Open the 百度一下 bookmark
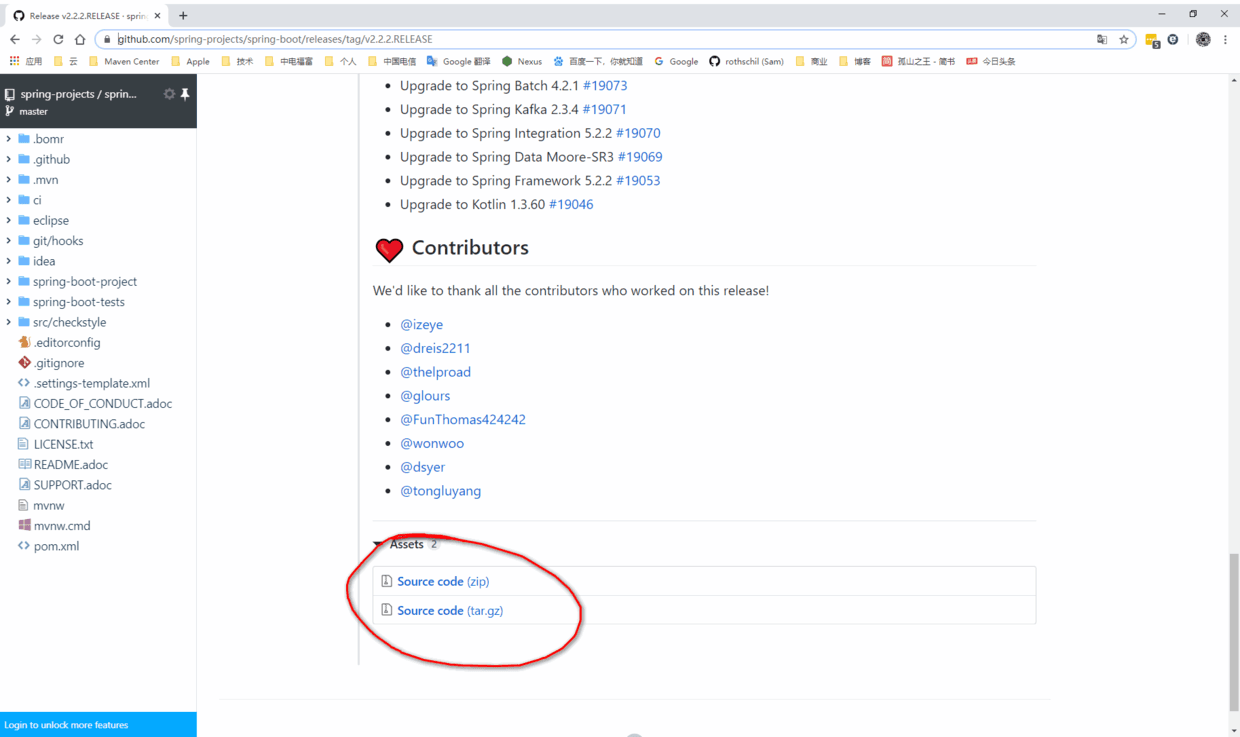 pos(598,61)
